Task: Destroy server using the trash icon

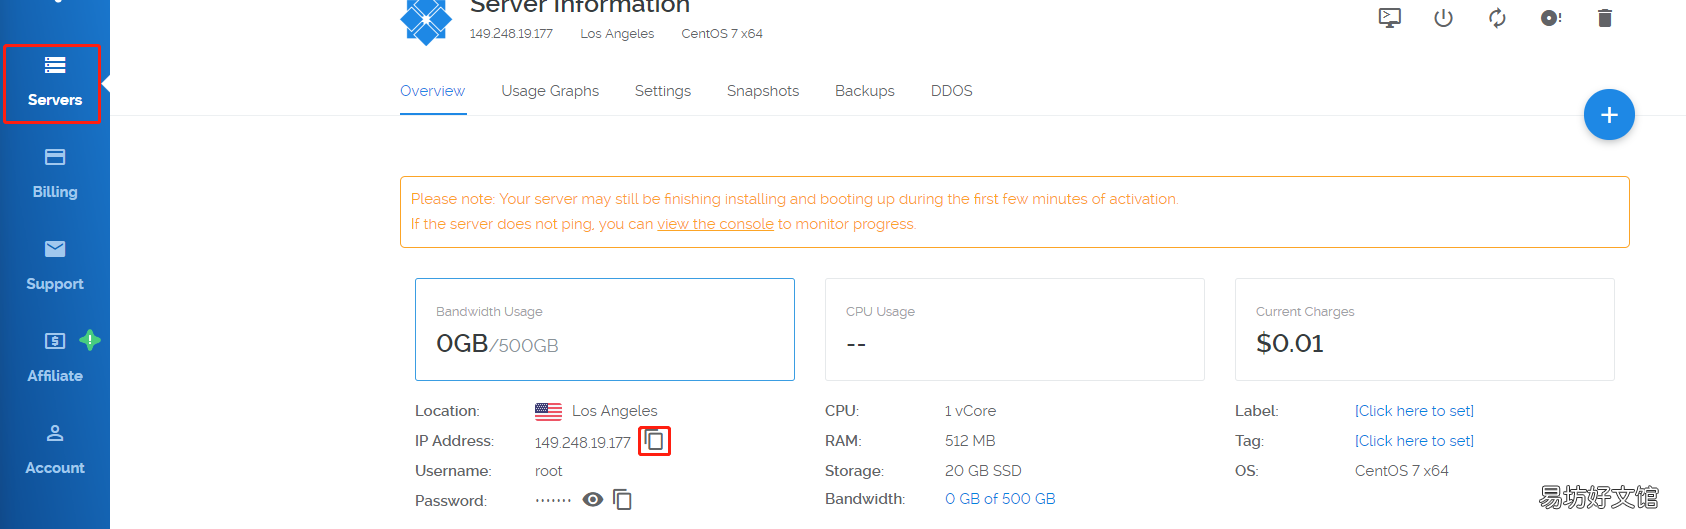Action: click(x=1605, y=18)
